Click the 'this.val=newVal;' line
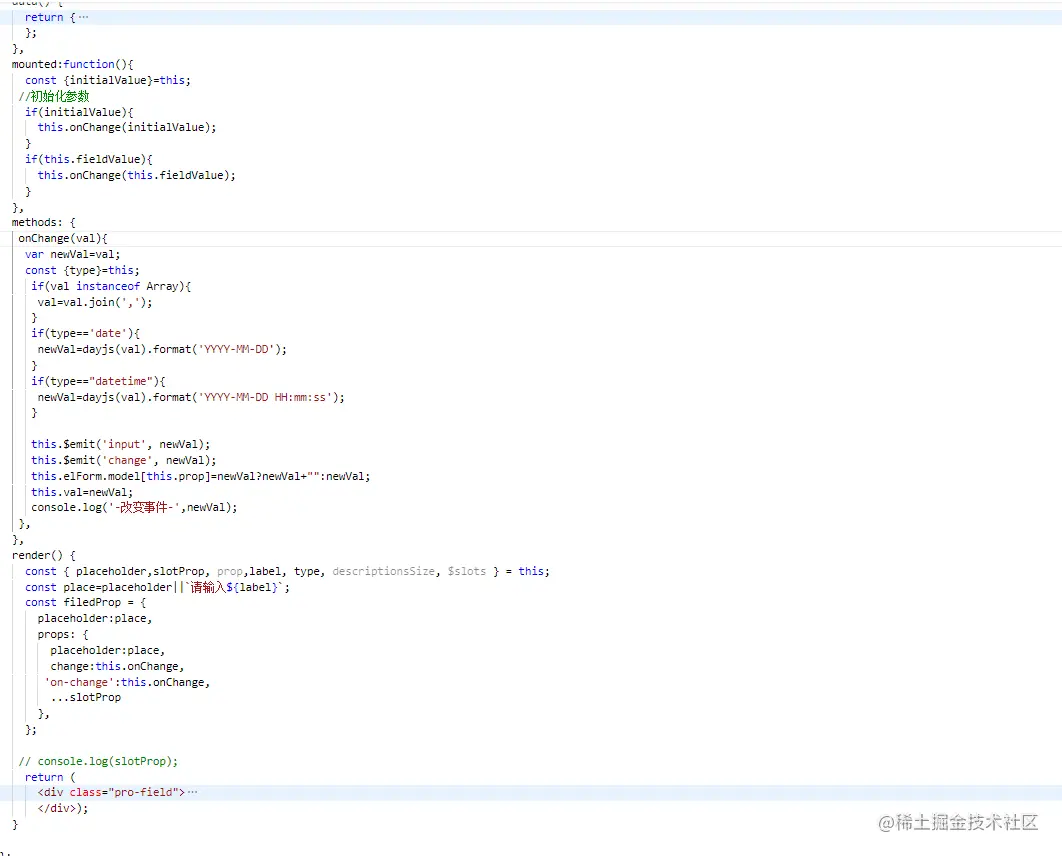The image size is (1062, 856). point(82,492)
